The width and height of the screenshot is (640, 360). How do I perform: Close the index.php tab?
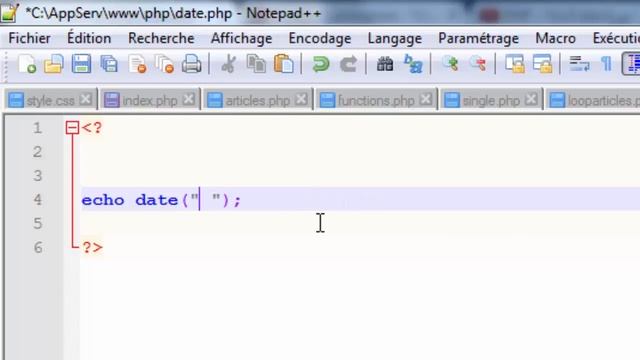[189, 99]
